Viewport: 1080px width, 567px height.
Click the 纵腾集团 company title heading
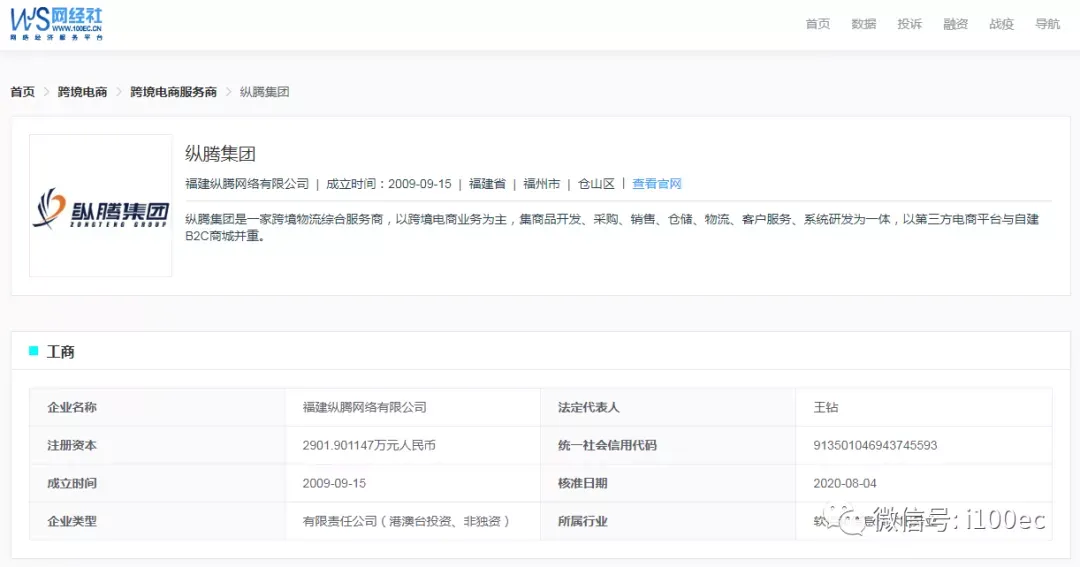click(x=220, y=154)
